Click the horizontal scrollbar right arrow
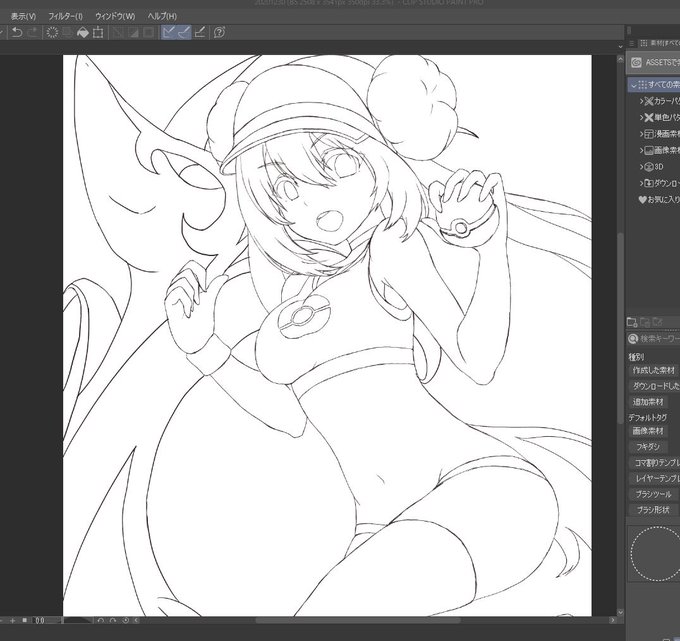Screen dimensions: 680x641 pyautogui.click(x=613, y=621)
